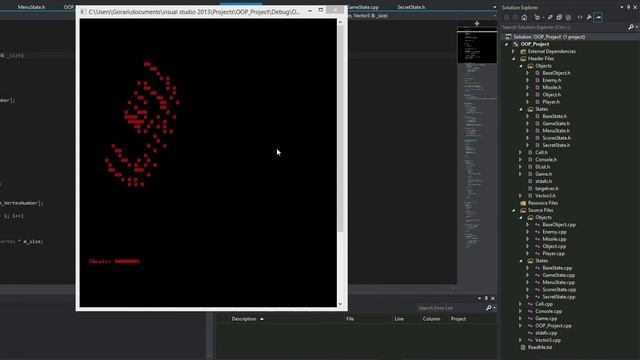Collapse the OOP_Project project node
This screenshot has width=640, height=360.
click(507, 44)
